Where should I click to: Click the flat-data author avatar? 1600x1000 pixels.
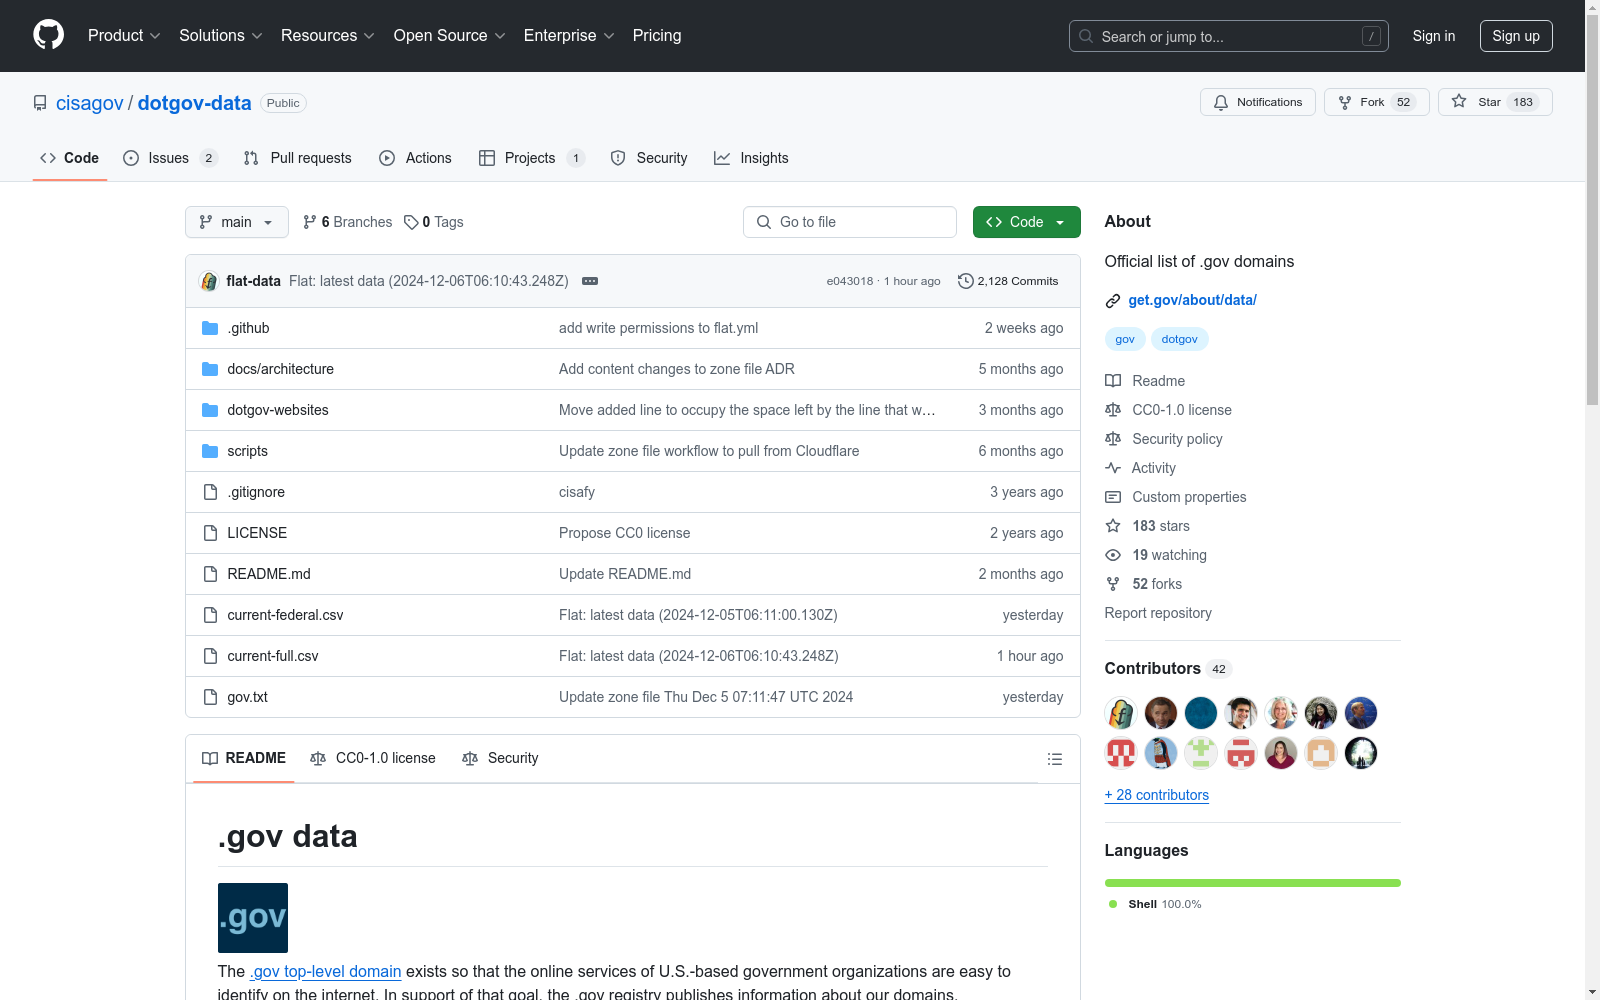pyautogui.click(x=209, y=281)
